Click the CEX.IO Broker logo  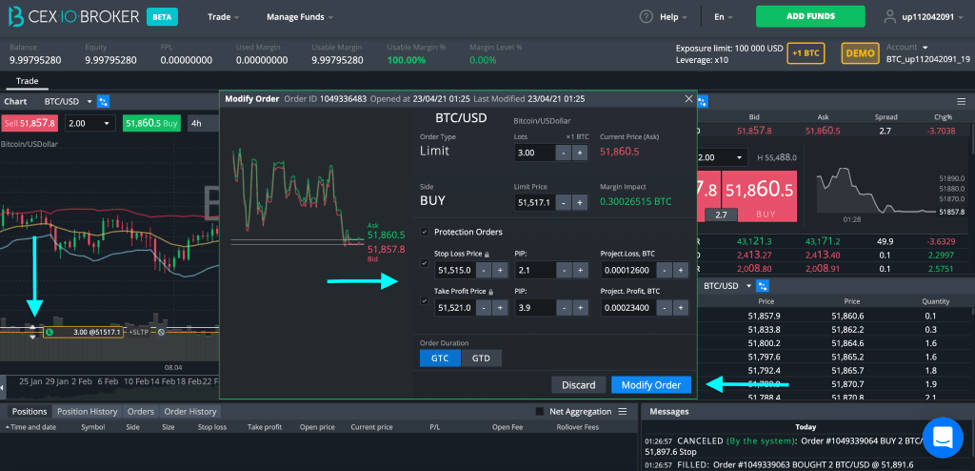pyautogui.click(x=73, y=17)
